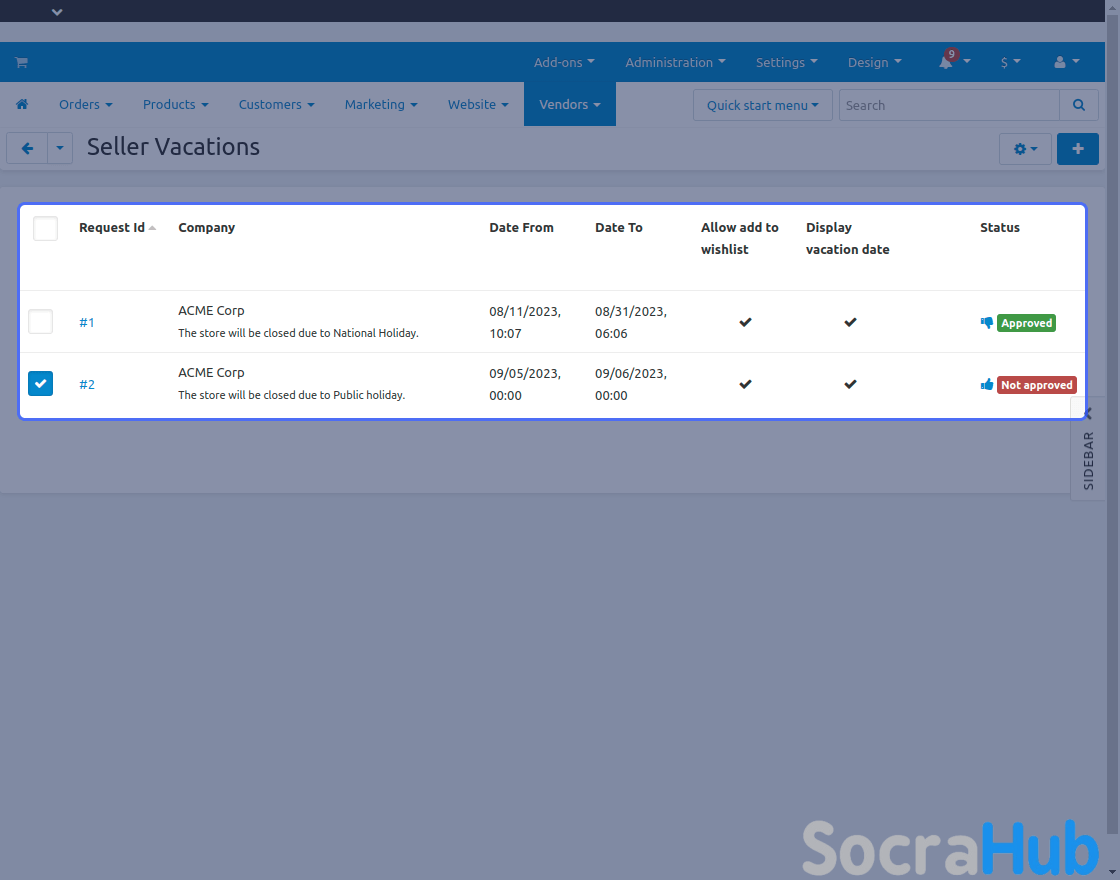The height and width of the screenshot is (880, 1120).
Task: Uncheck the checkbox for request #2
Action: click(41, 384)
